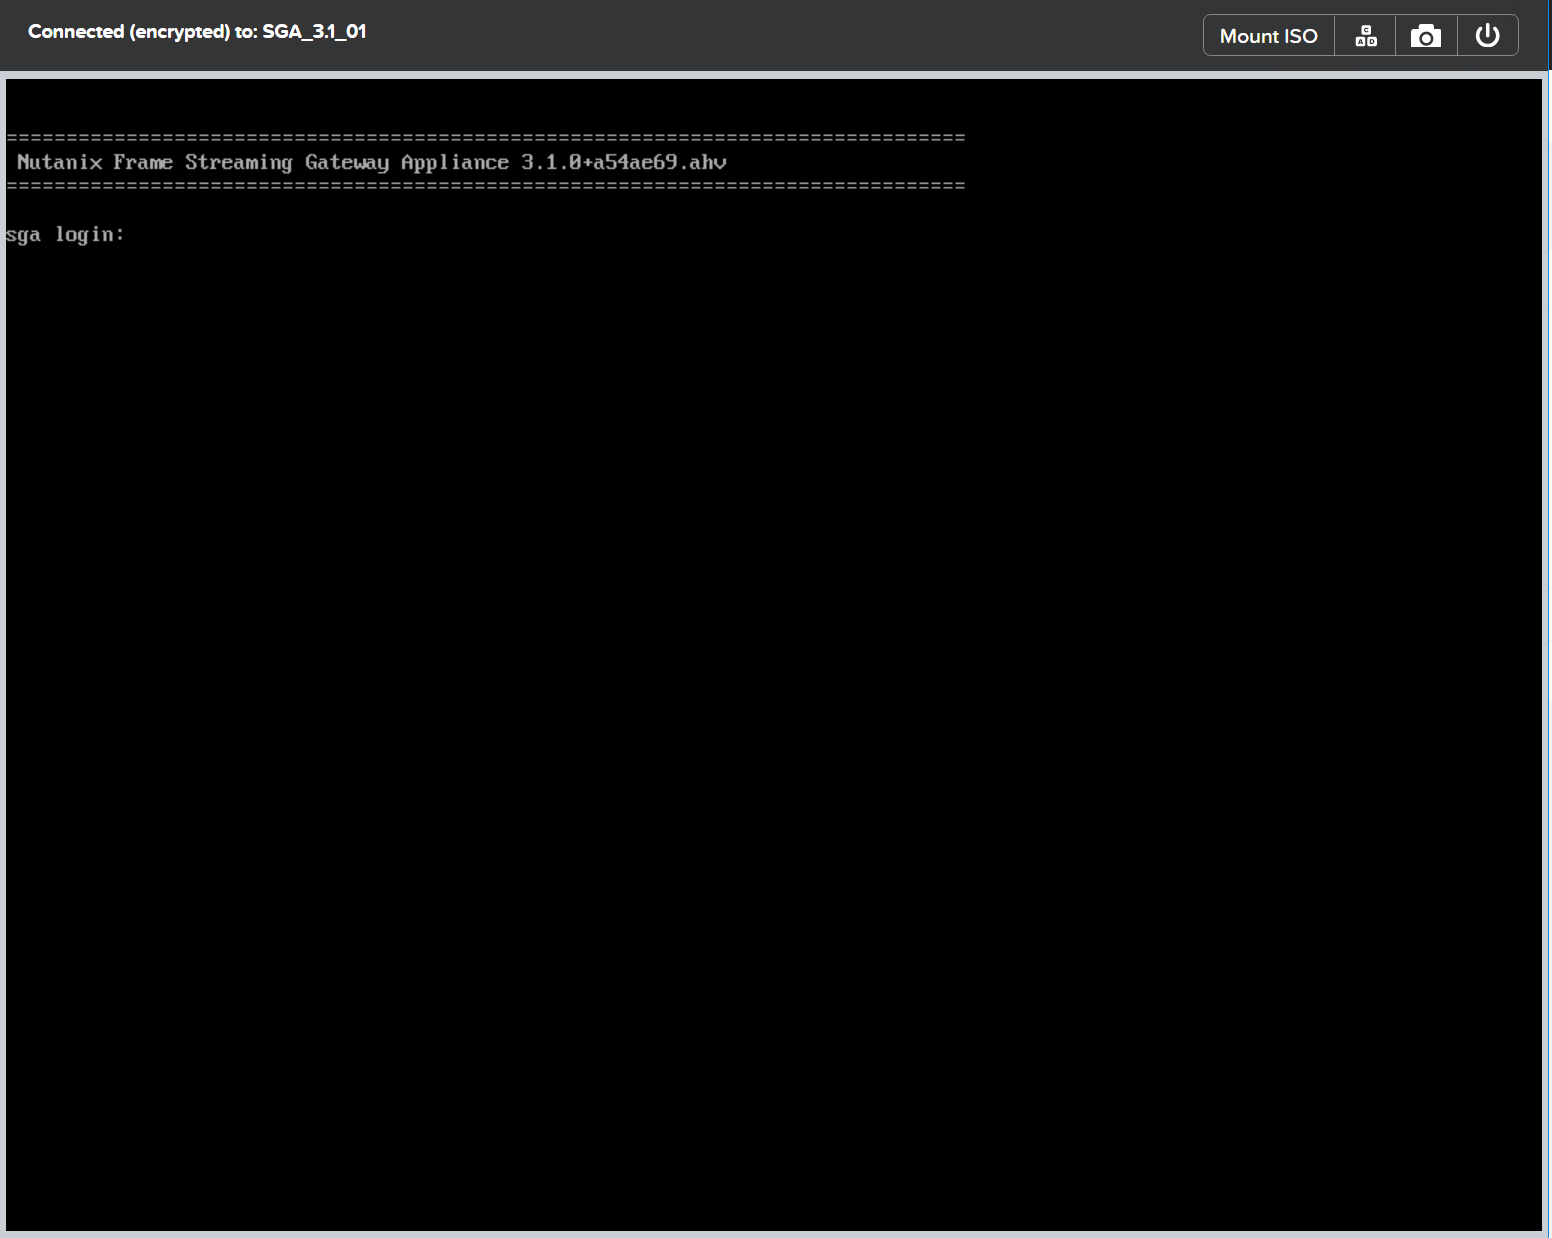Click the sga login prompt
Image resolution: width=1552 pixels, height=1238 pixels.
tap(66, 233)
